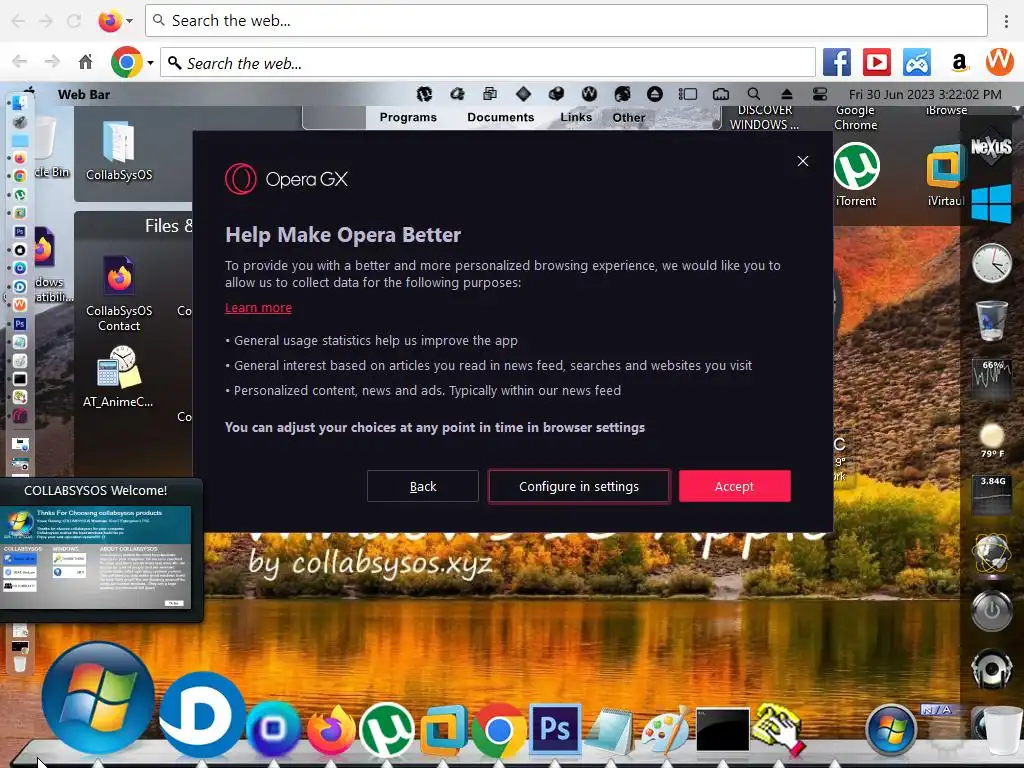Open the top toolbar three-dot menu

coord(1006,21)
